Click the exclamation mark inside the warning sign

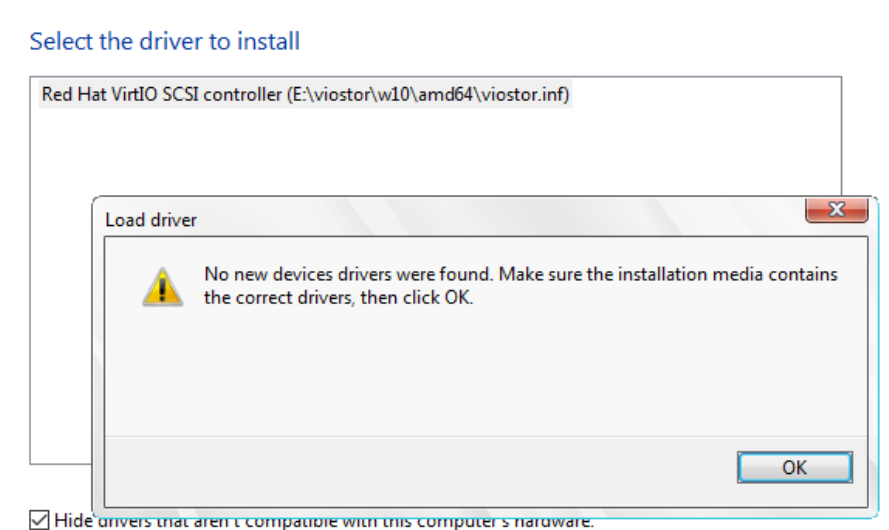click(x=163, y=289)
